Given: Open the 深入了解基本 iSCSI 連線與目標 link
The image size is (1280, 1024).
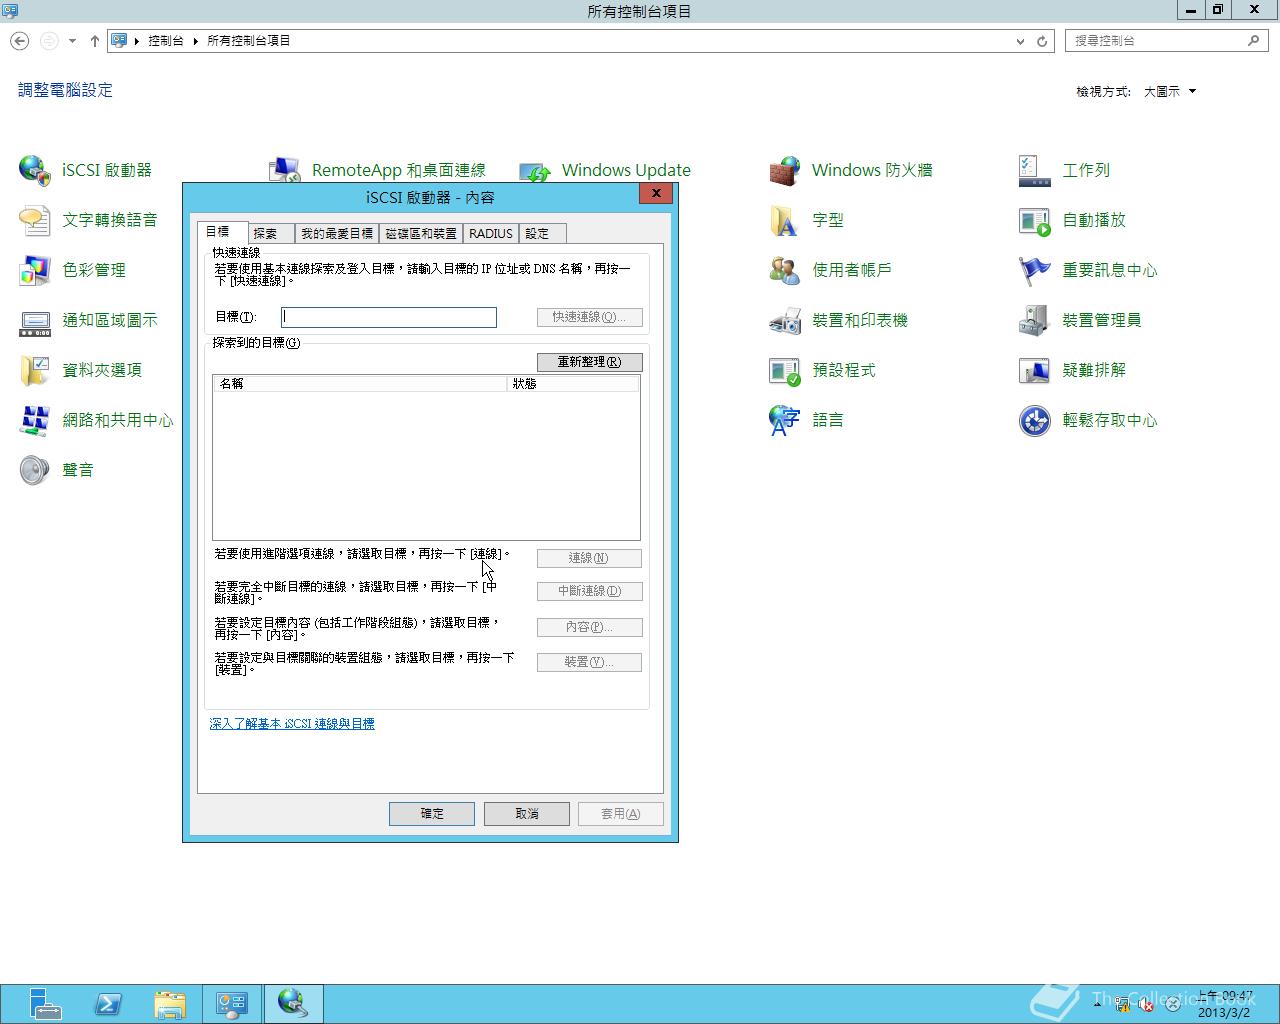Looking at the screenshot, I should [292, 724].
